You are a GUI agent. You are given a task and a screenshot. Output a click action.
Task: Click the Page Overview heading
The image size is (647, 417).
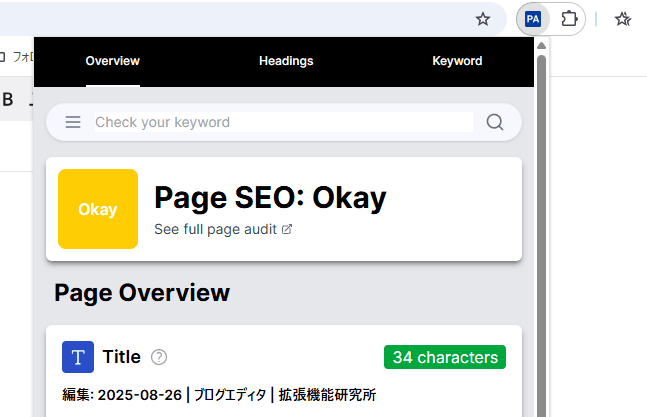pyautogui.click(x=142, y=293)
